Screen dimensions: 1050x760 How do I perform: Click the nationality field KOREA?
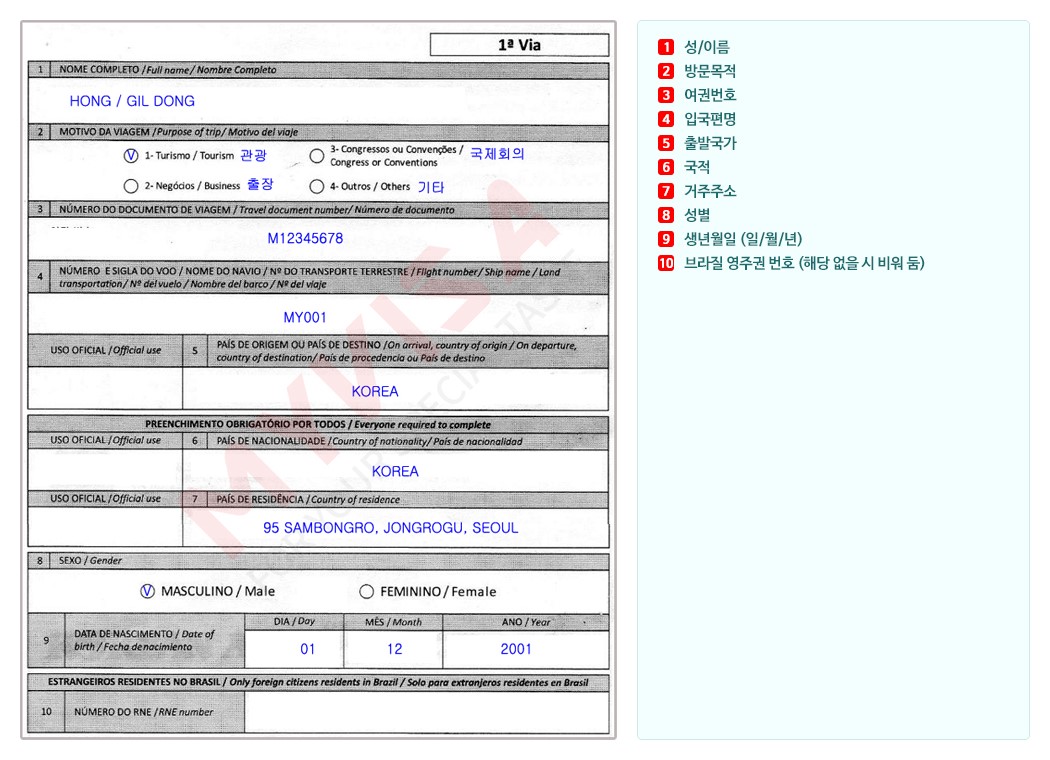point(395,471)
